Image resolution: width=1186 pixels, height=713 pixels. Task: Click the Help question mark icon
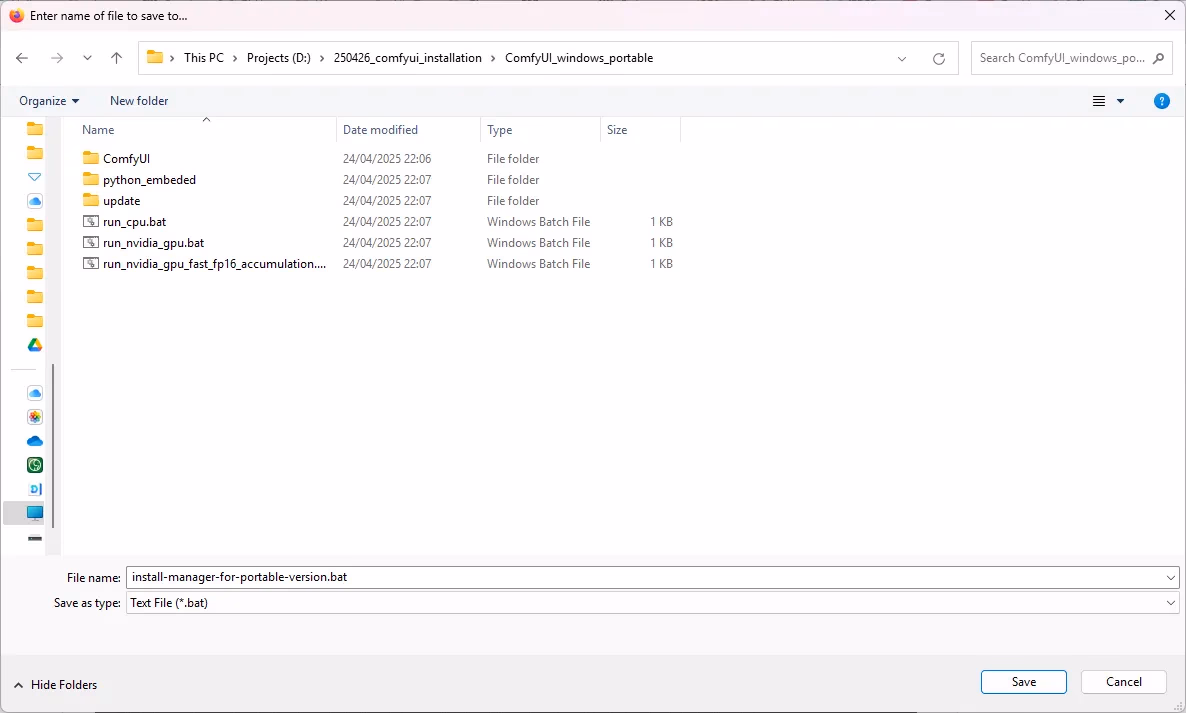pos(1161,100)
